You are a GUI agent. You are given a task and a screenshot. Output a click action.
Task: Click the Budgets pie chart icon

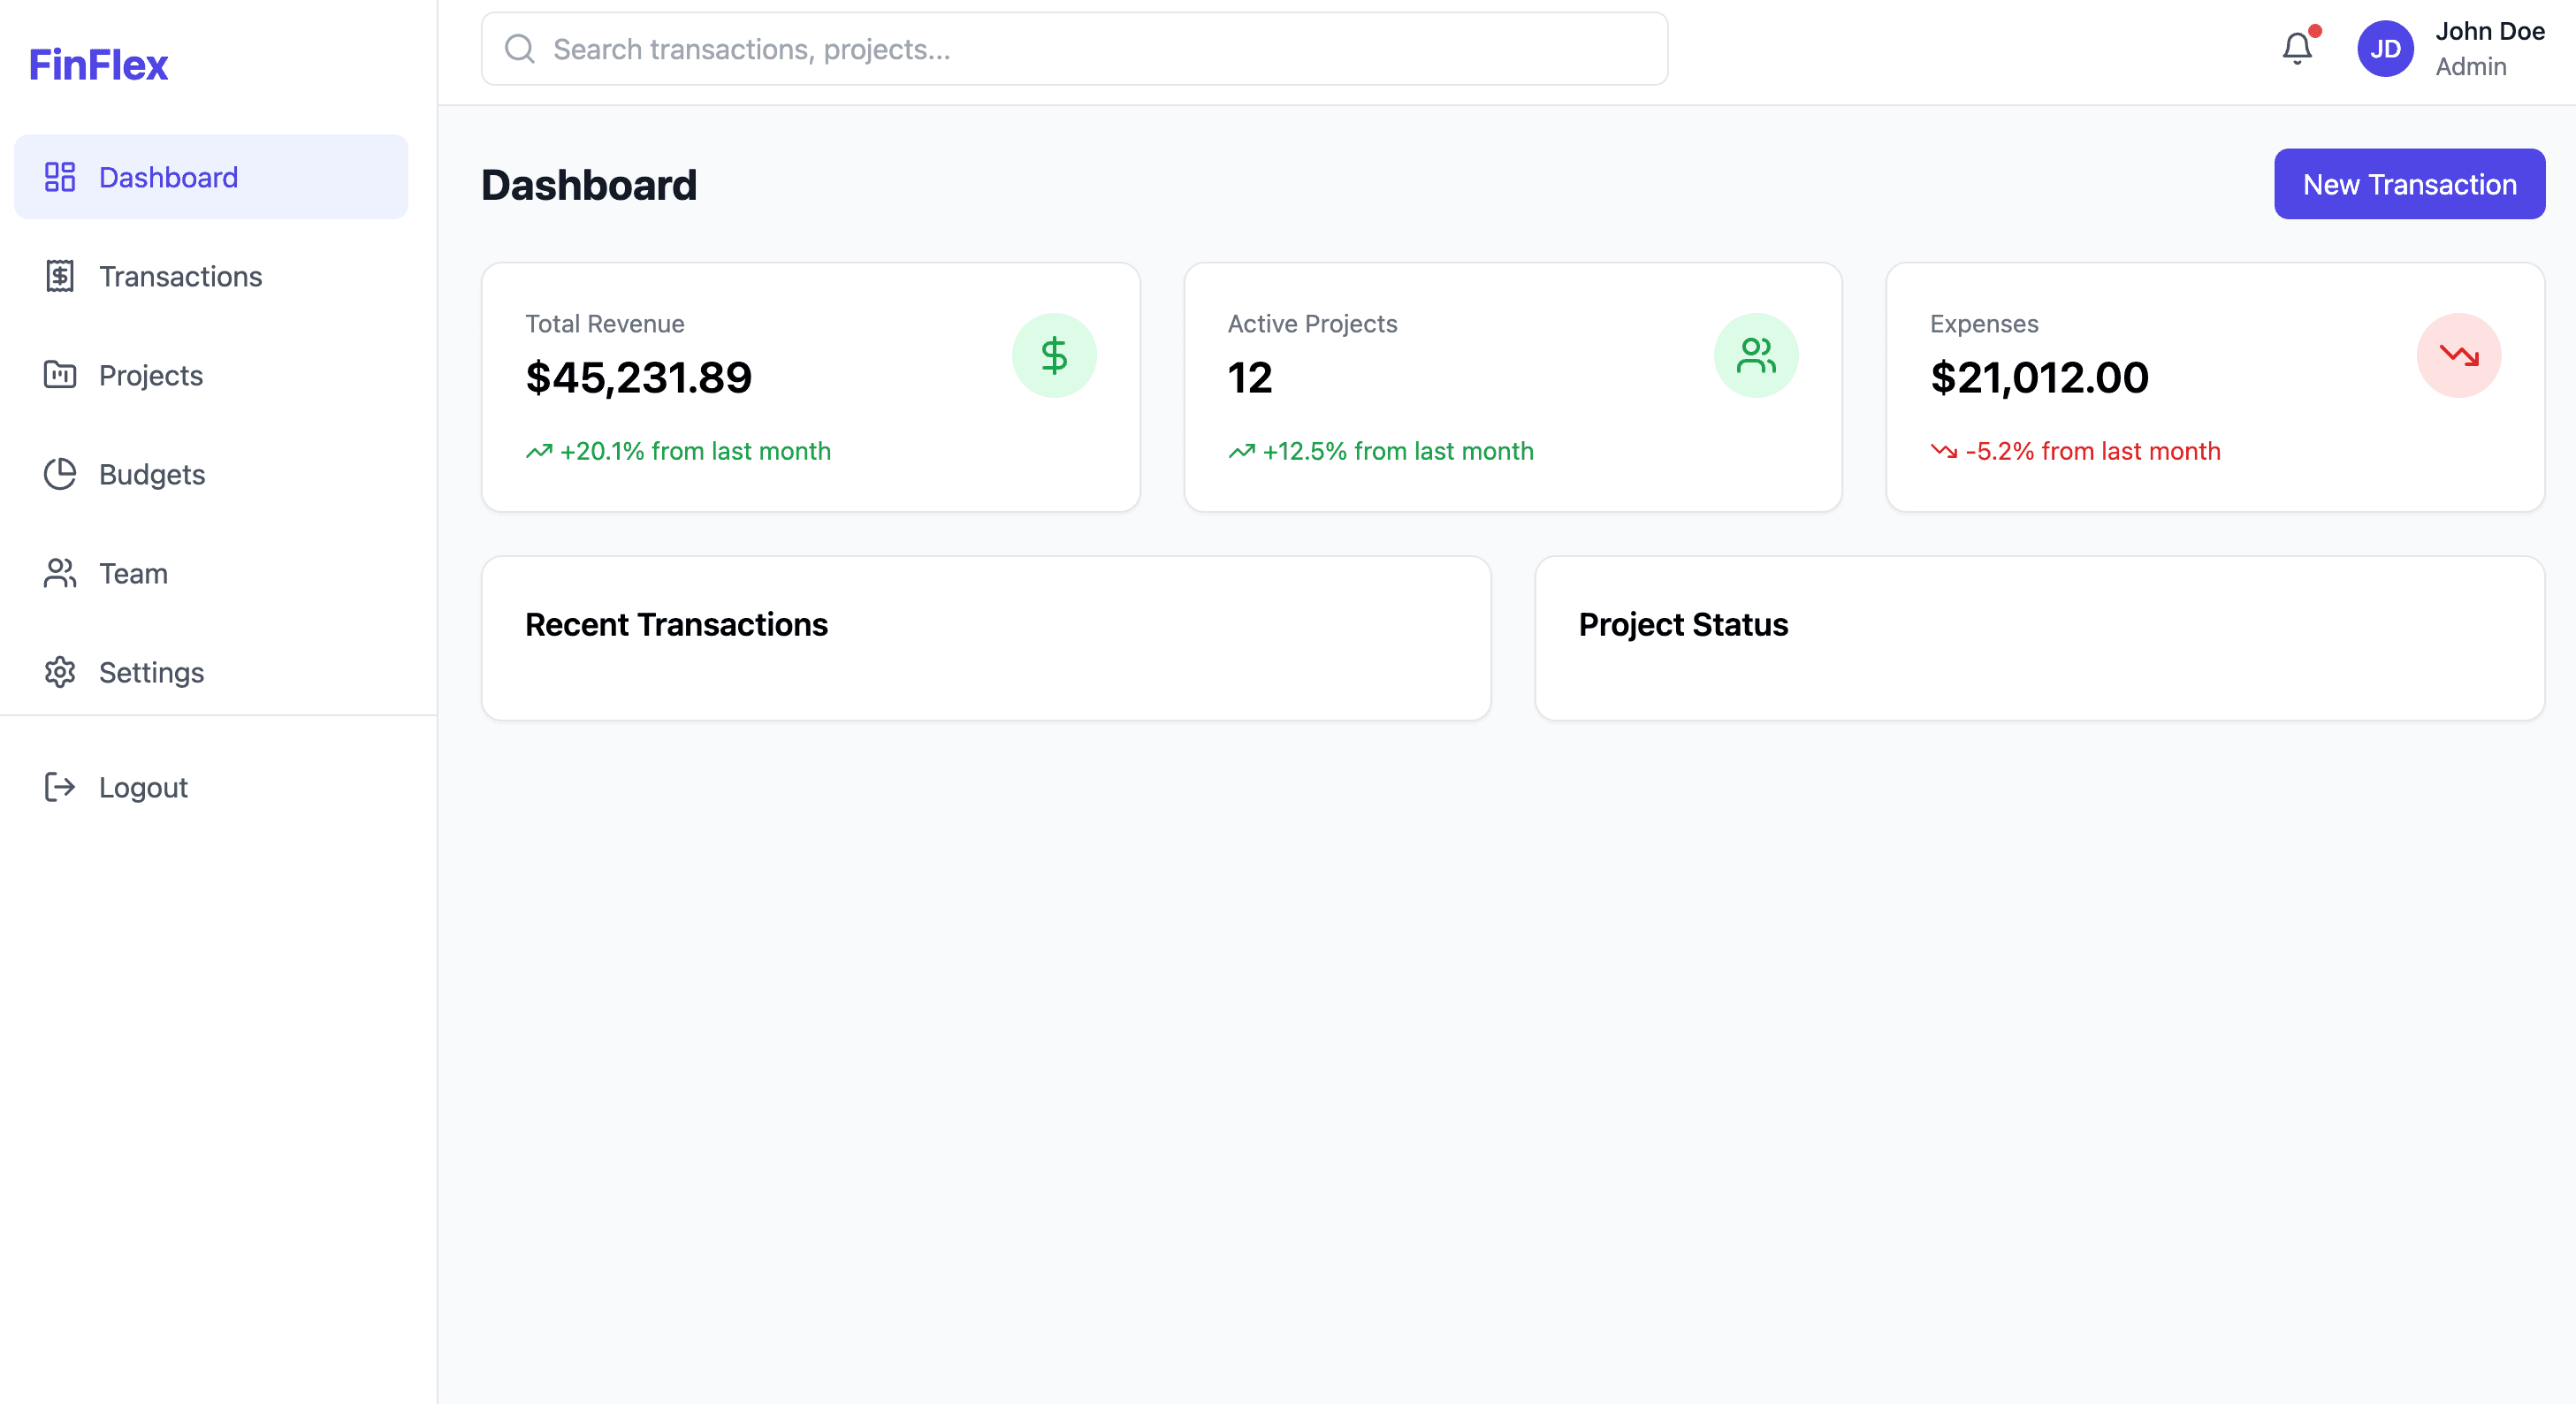click(60, 474)
